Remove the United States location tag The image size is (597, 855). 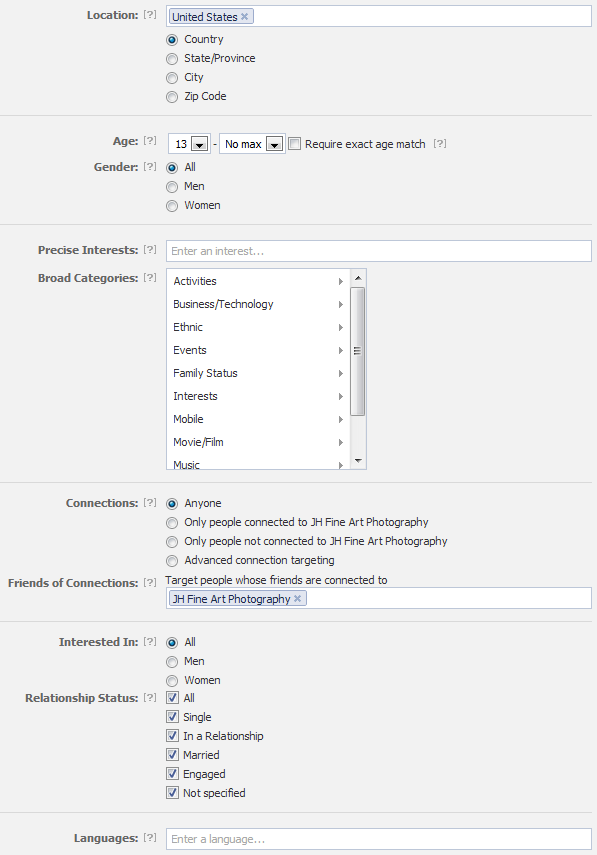click(244, 16)
